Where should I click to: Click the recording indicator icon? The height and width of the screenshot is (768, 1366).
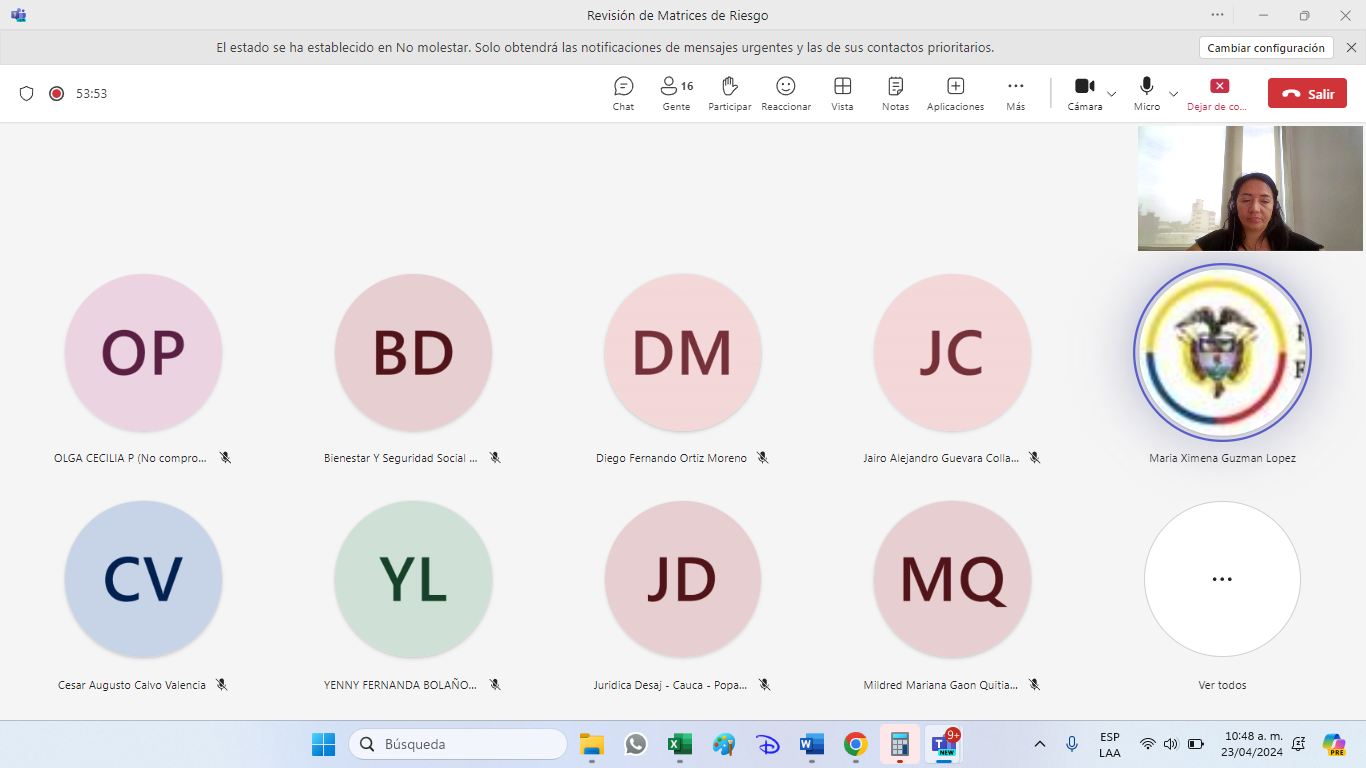(57, 93)
